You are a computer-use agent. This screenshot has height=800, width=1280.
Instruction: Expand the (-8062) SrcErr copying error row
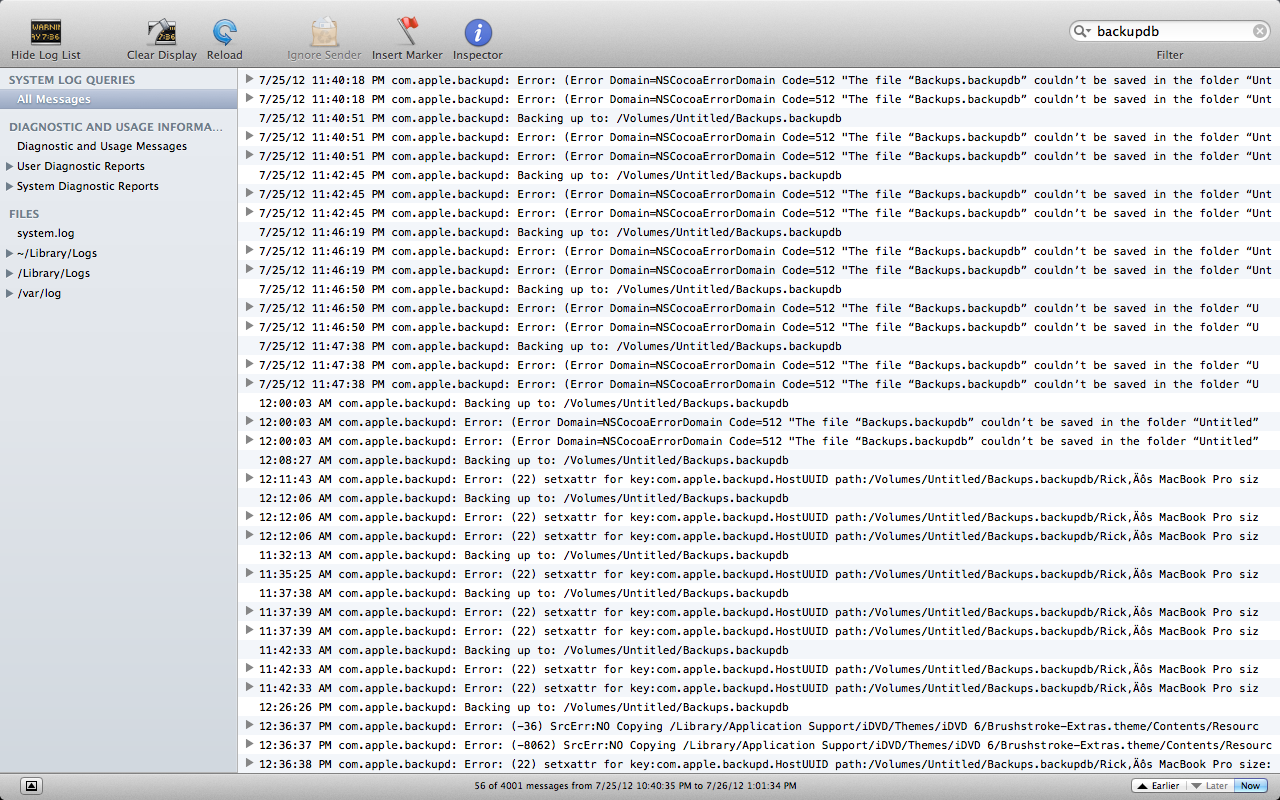point(250,744)
